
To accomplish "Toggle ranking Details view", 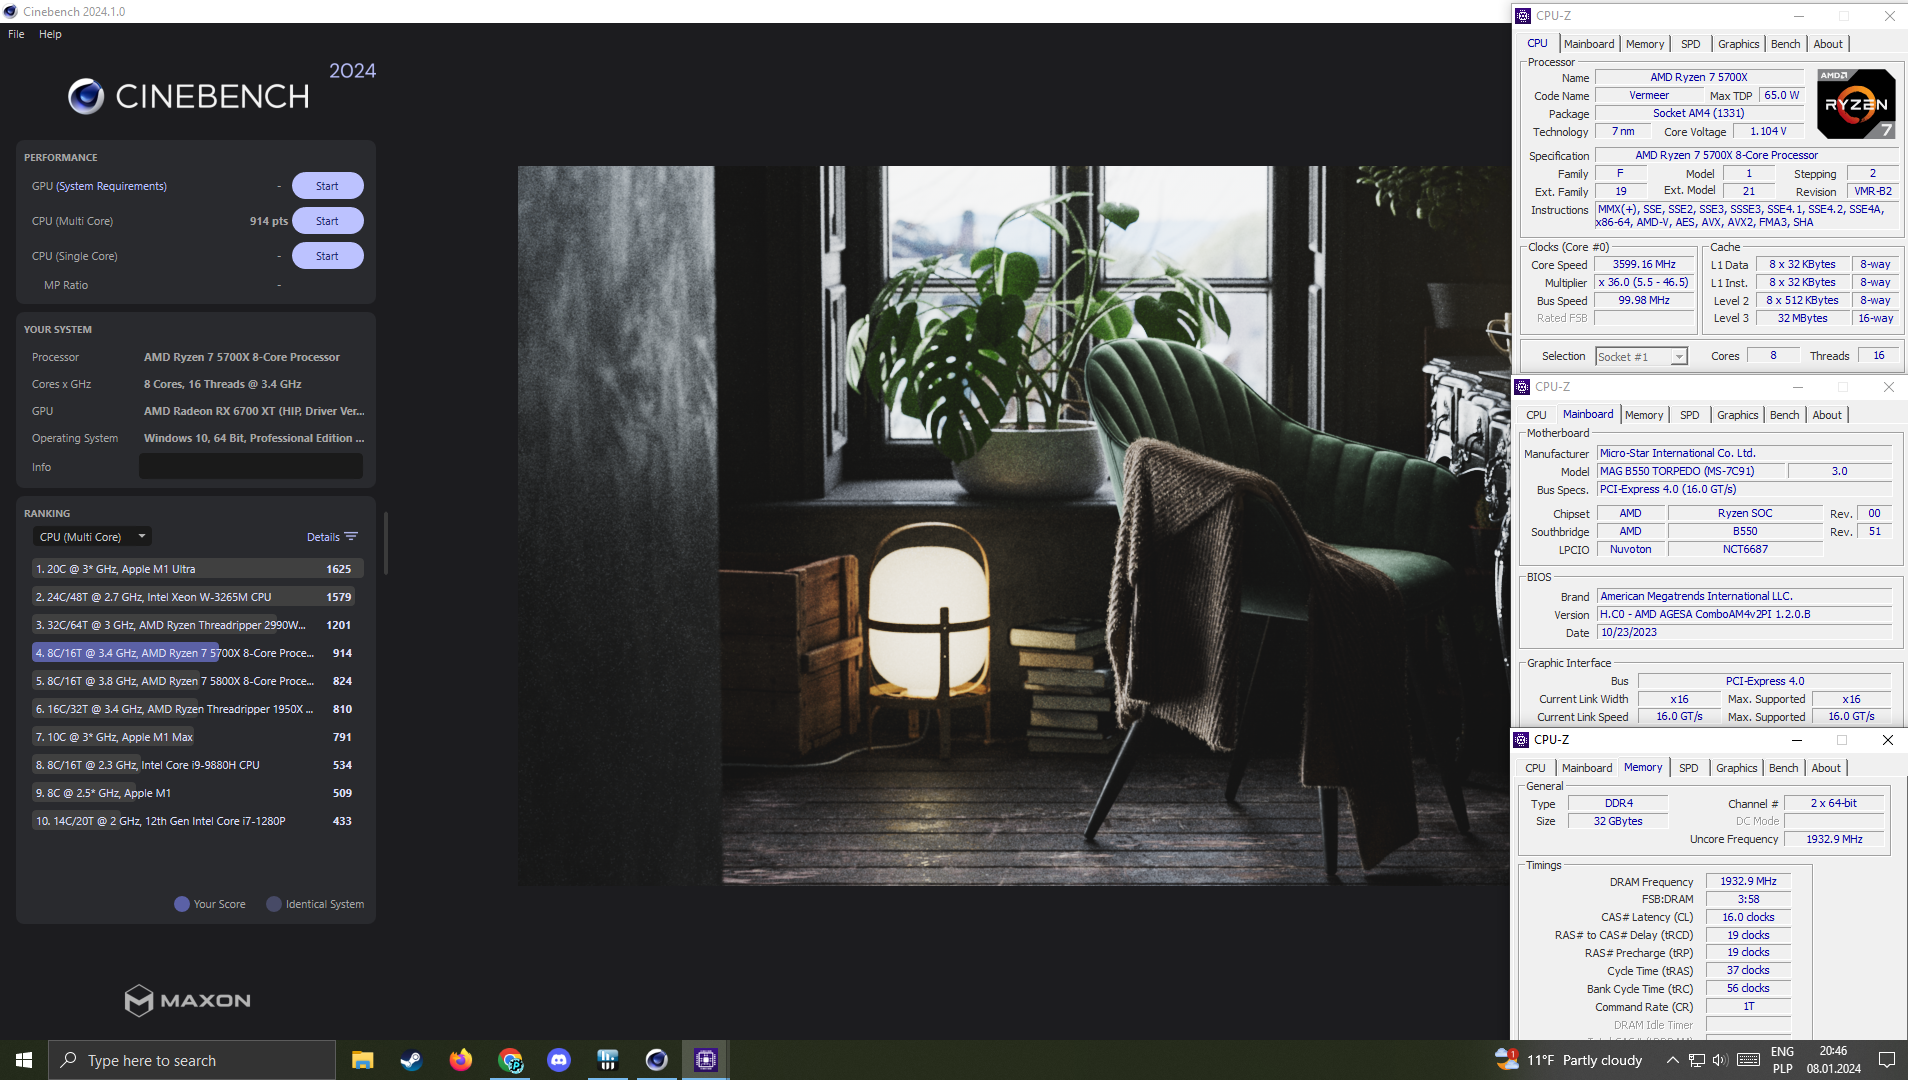I will [323, 537].
